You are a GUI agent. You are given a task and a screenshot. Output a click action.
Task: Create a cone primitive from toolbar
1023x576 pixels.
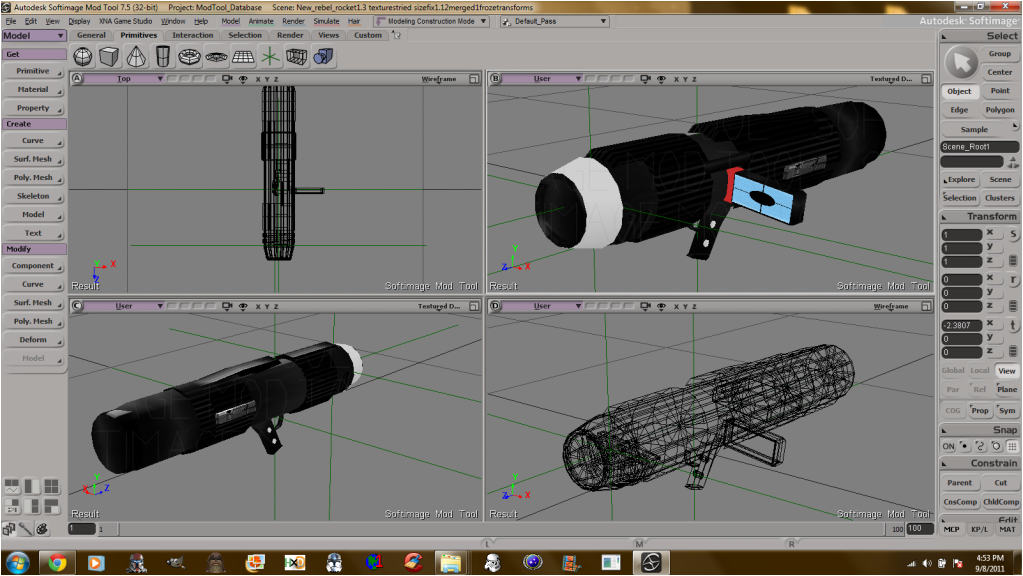coord(136,57)
